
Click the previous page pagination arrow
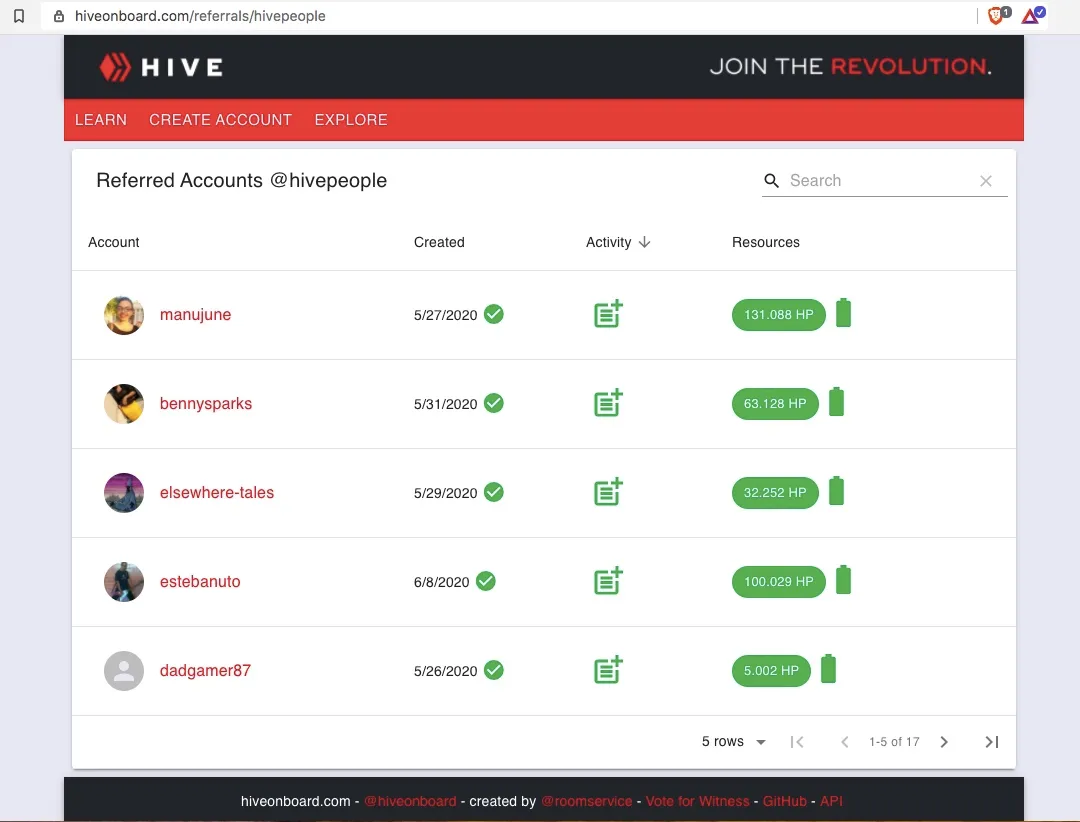click(x=844, y=742)
